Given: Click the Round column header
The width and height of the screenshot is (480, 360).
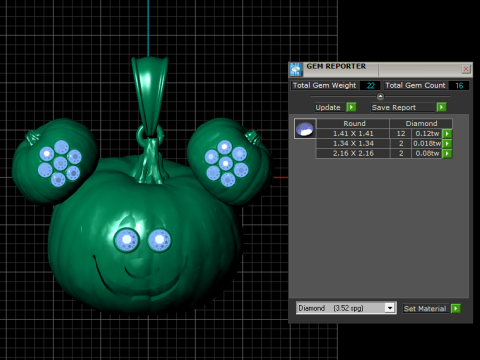Looking at the screenshot, I should pos(353,124).
